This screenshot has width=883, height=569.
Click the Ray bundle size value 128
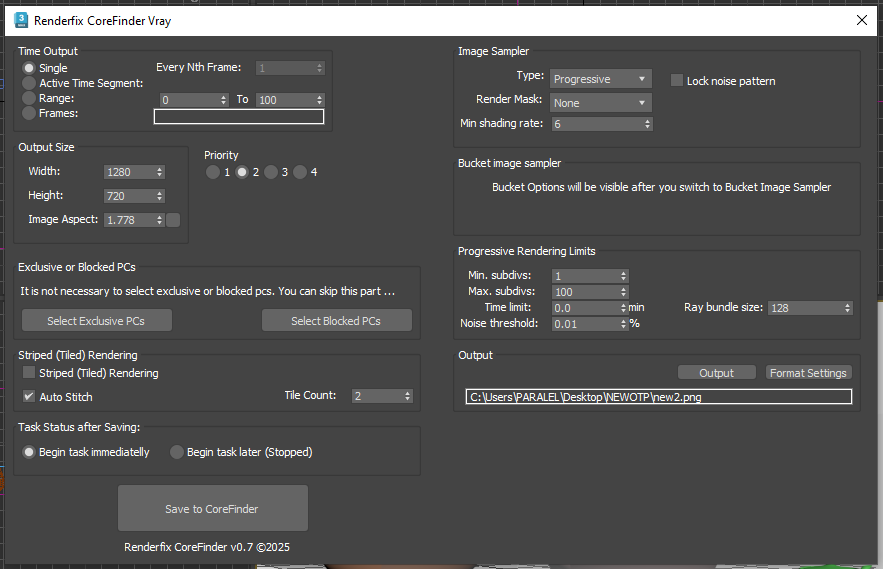pos(805,308)
